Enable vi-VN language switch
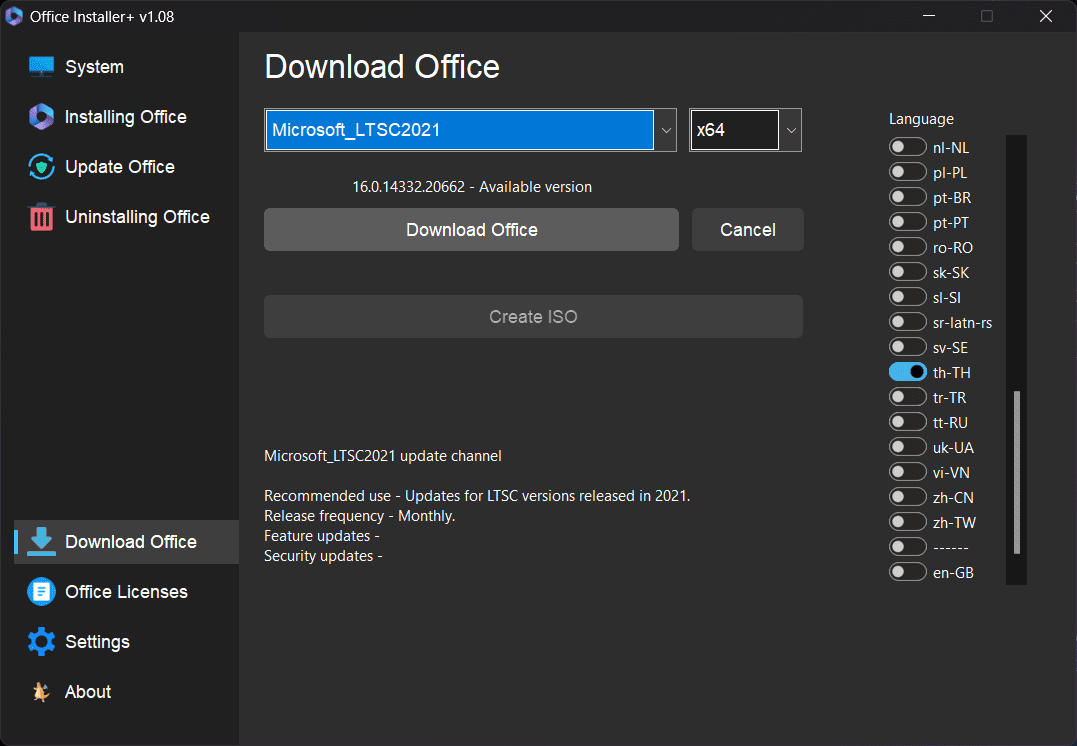This screenshot has width=1077, height=746. click(907, 472)
